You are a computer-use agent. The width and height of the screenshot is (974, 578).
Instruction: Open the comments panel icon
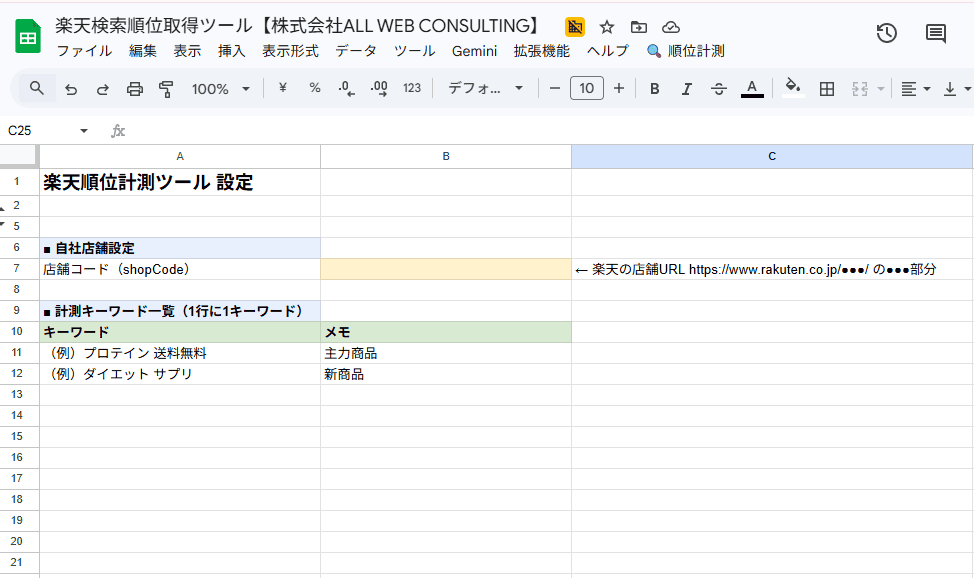click(935, 33)
